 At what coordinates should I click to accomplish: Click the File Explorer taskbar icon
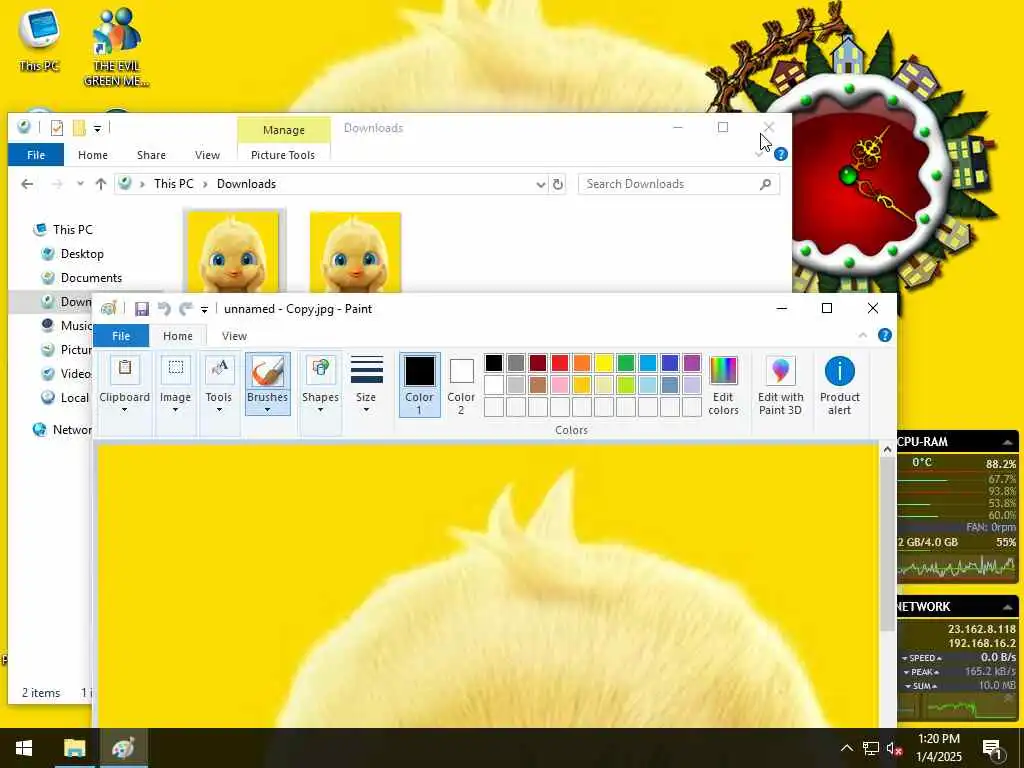click(74, 748)
